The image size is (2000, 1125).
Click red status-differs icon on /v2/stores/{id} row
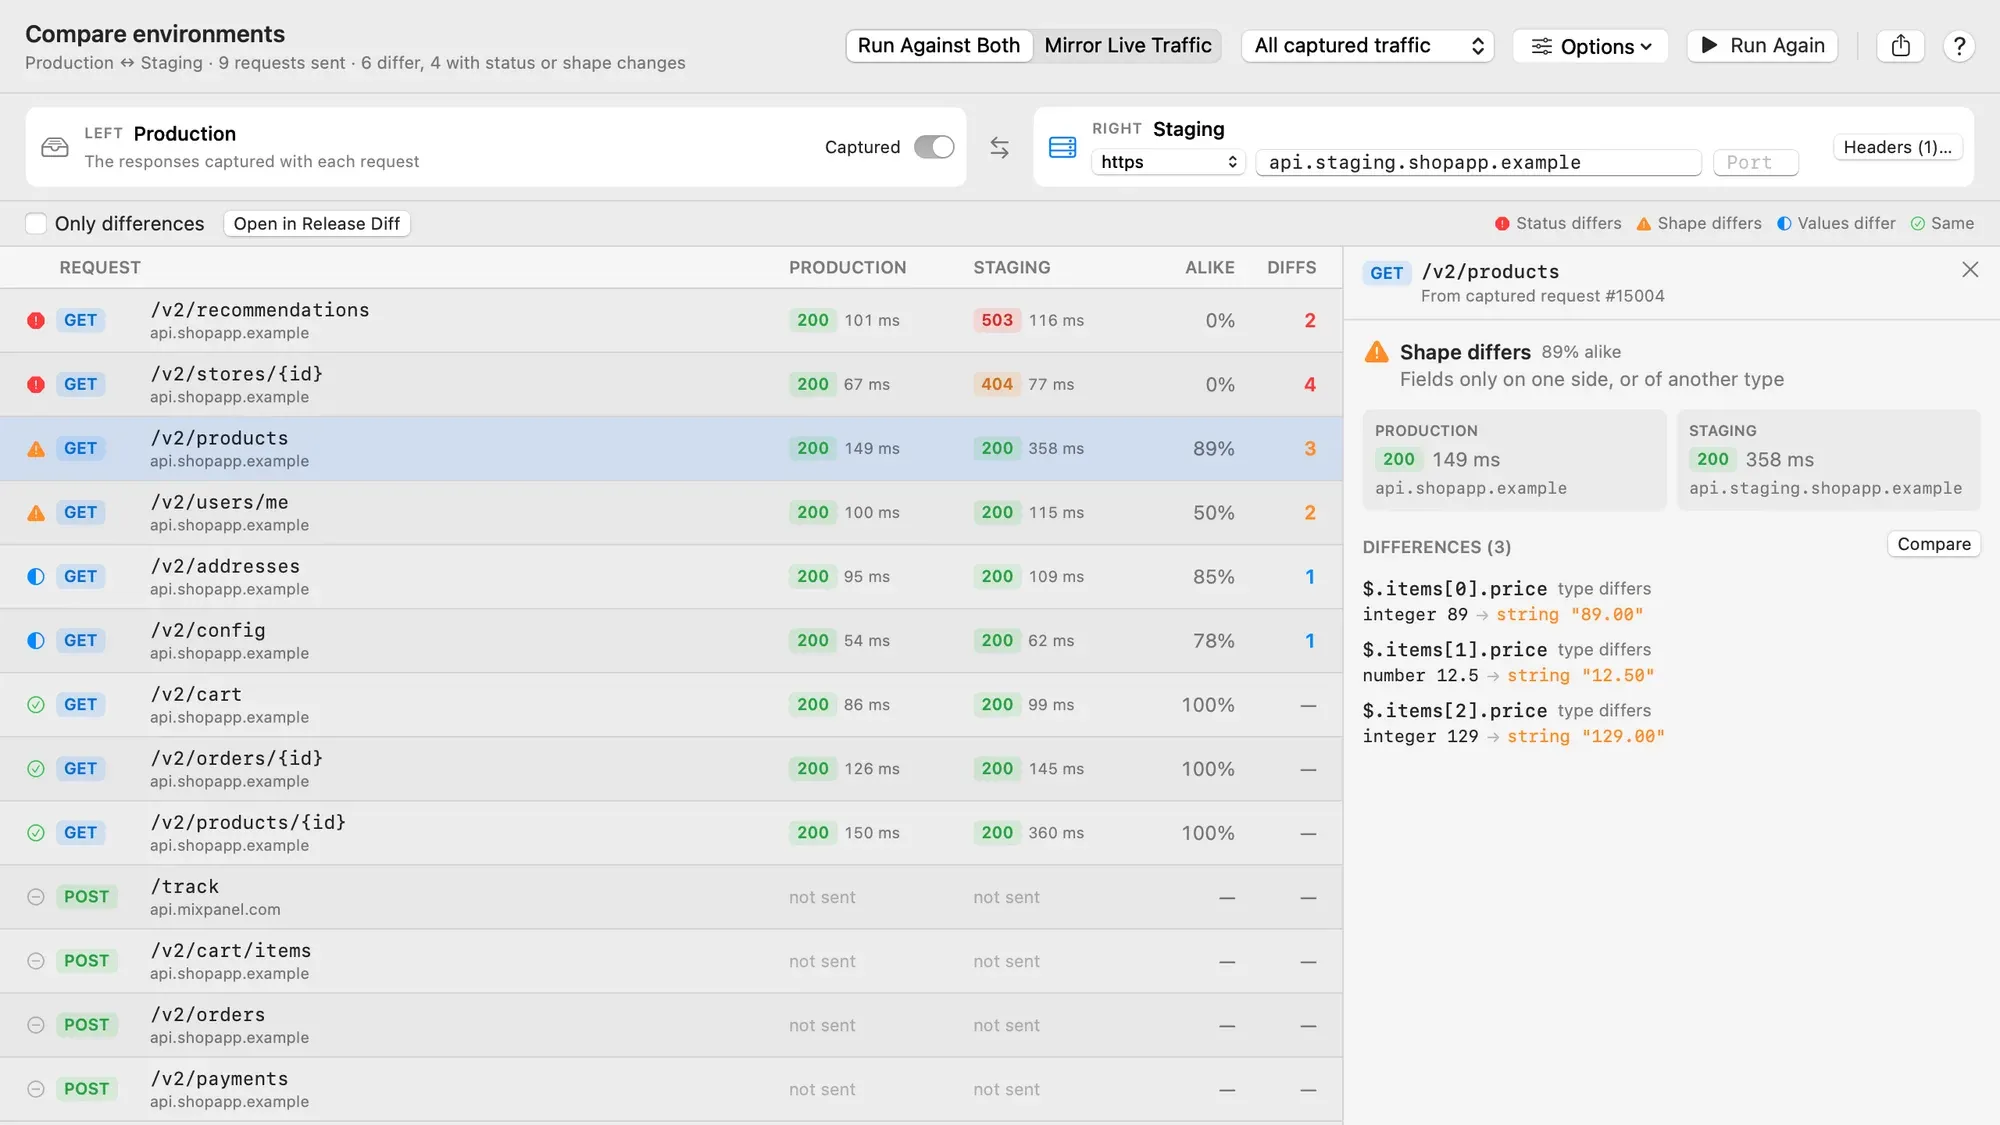[x=36, y=384]
